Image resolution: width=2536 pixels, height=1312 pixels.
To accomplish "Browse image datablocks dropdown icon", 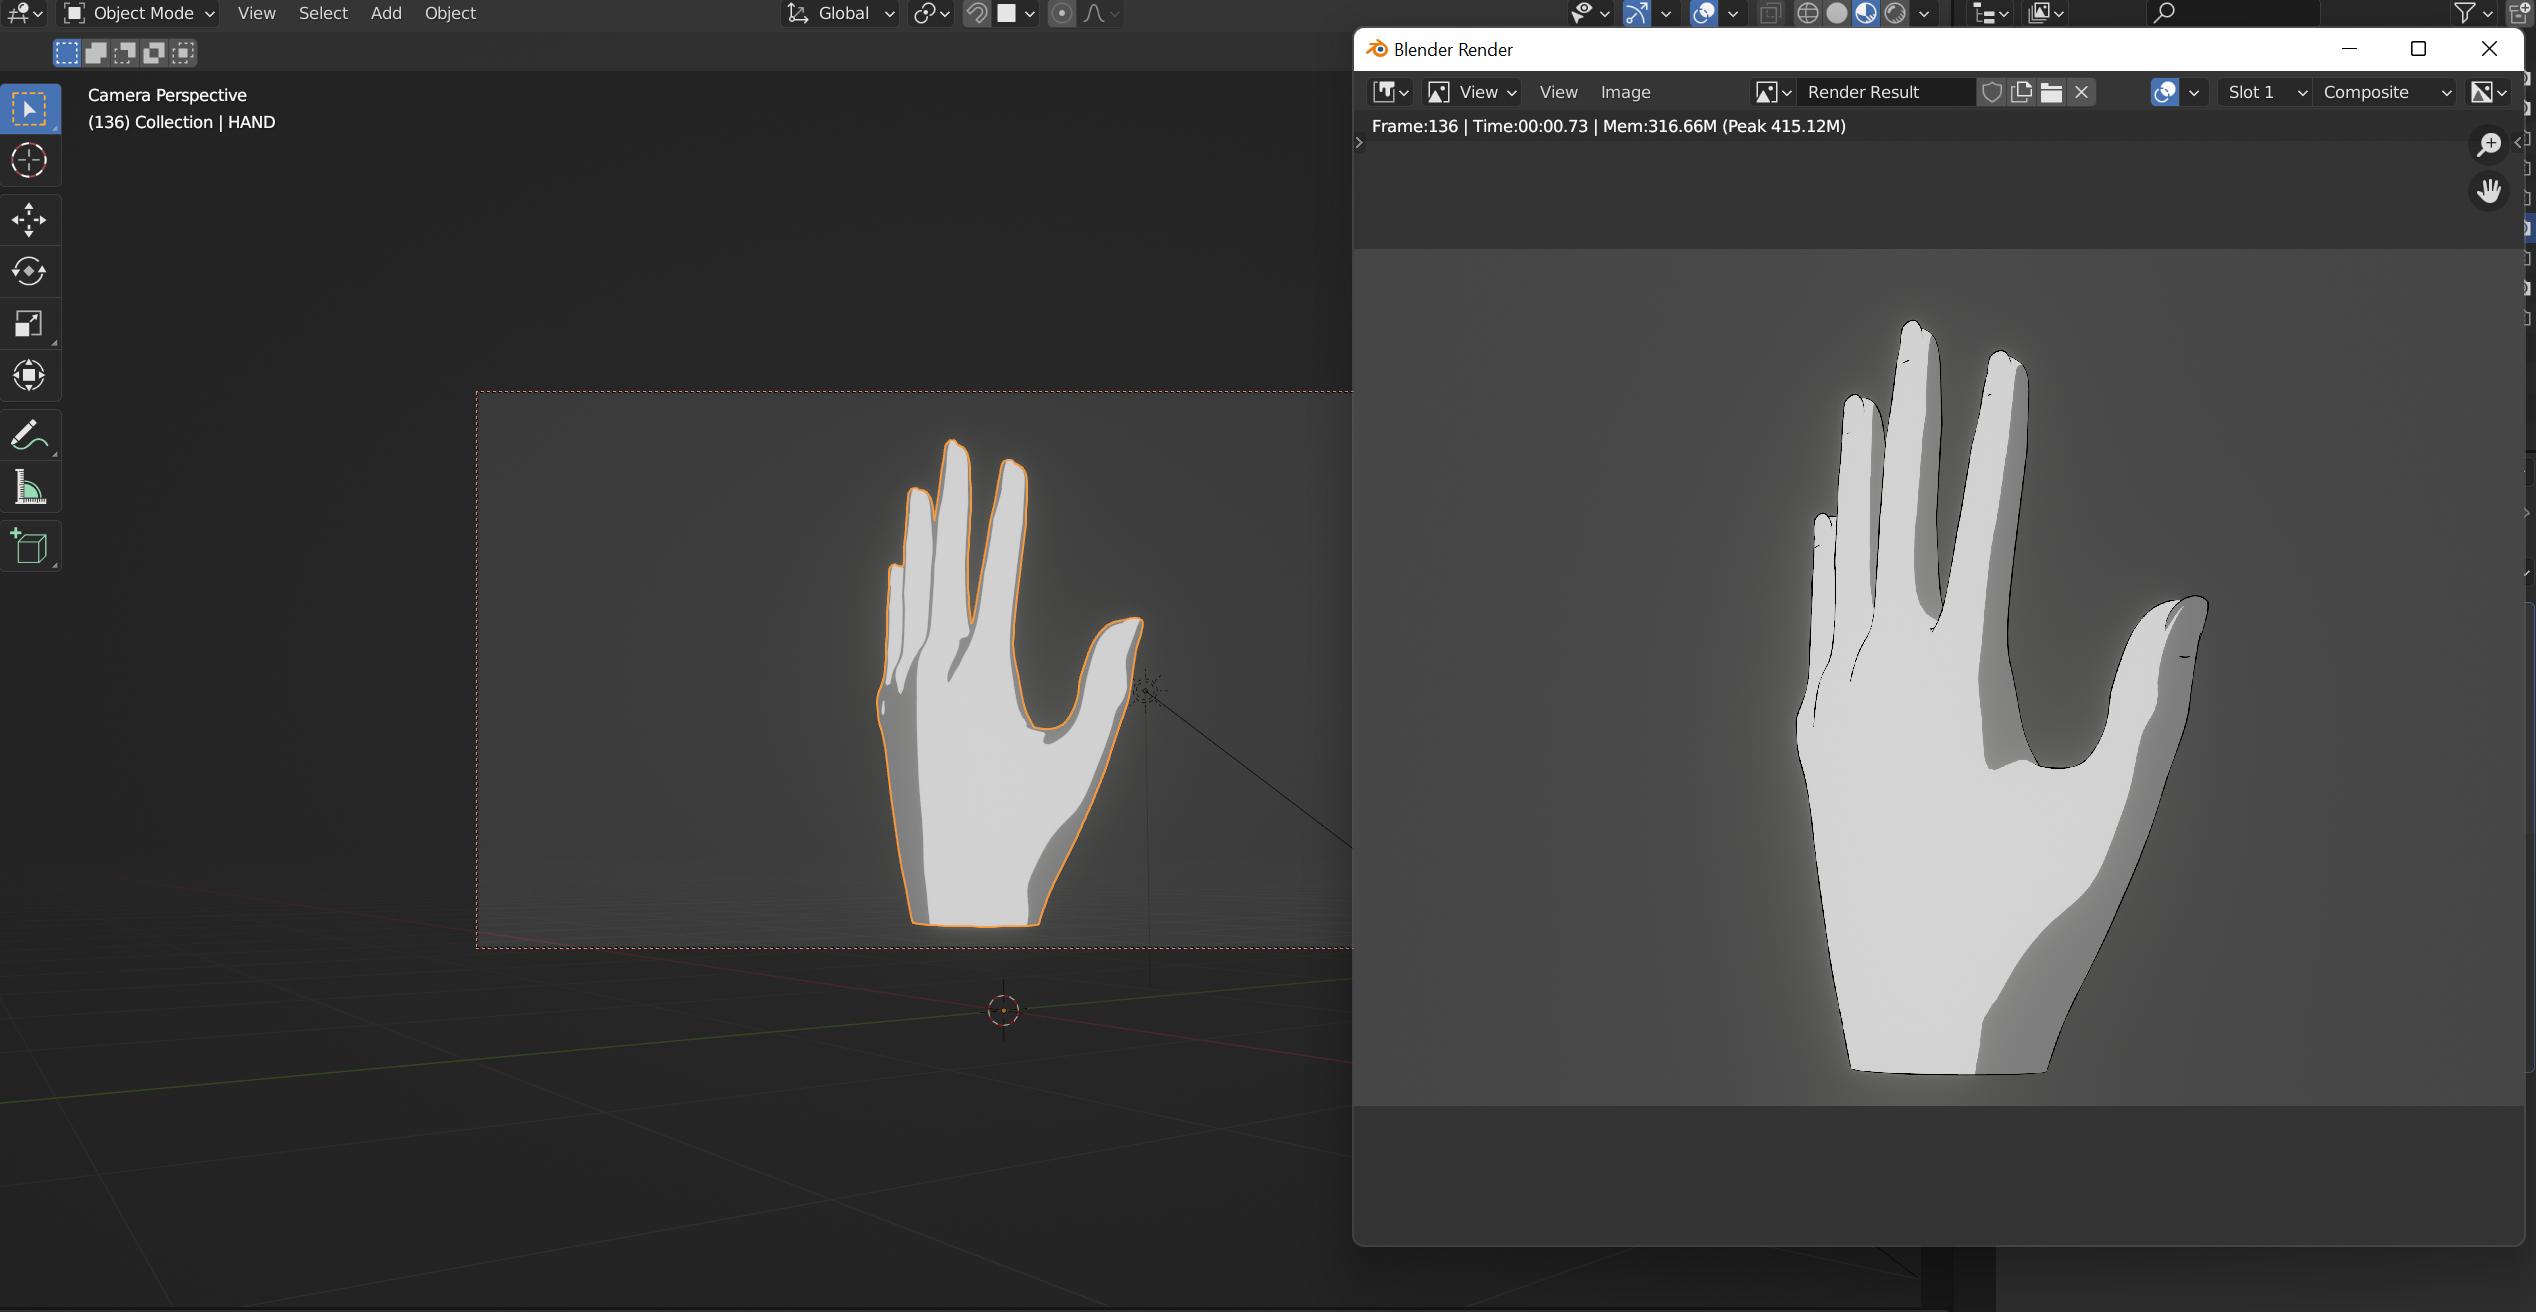I will click(1772, 92).
